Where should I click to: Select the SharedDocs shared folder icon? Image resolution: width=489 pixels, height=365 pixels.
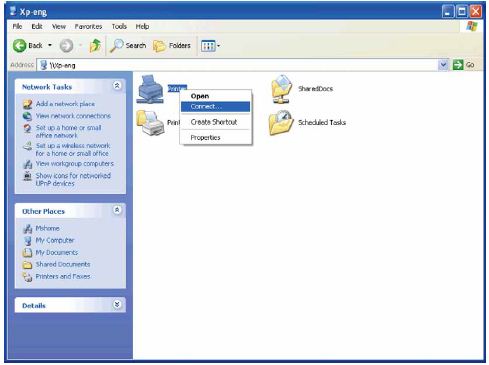coord(282,89)
